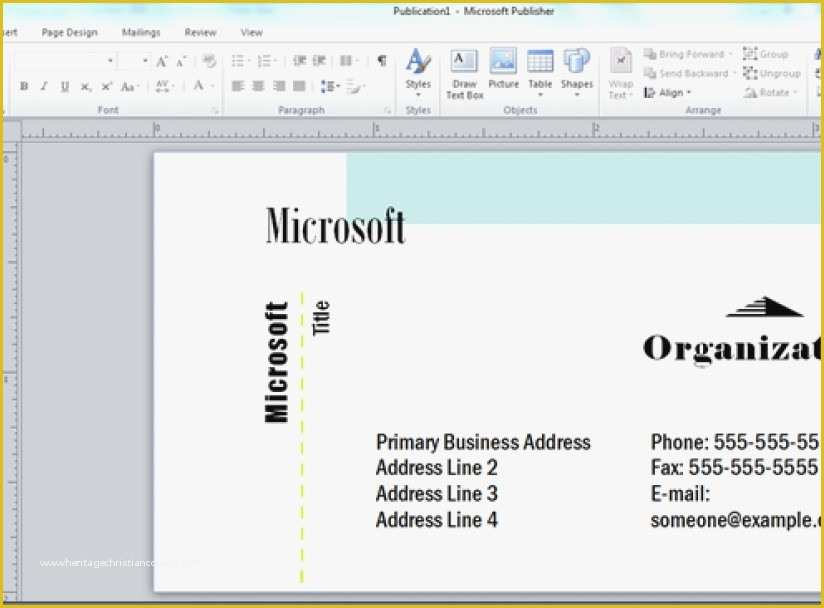This screenshot has width=824, height=608.
Task: Open Line Spacing options
Action: tap(330, 86)
